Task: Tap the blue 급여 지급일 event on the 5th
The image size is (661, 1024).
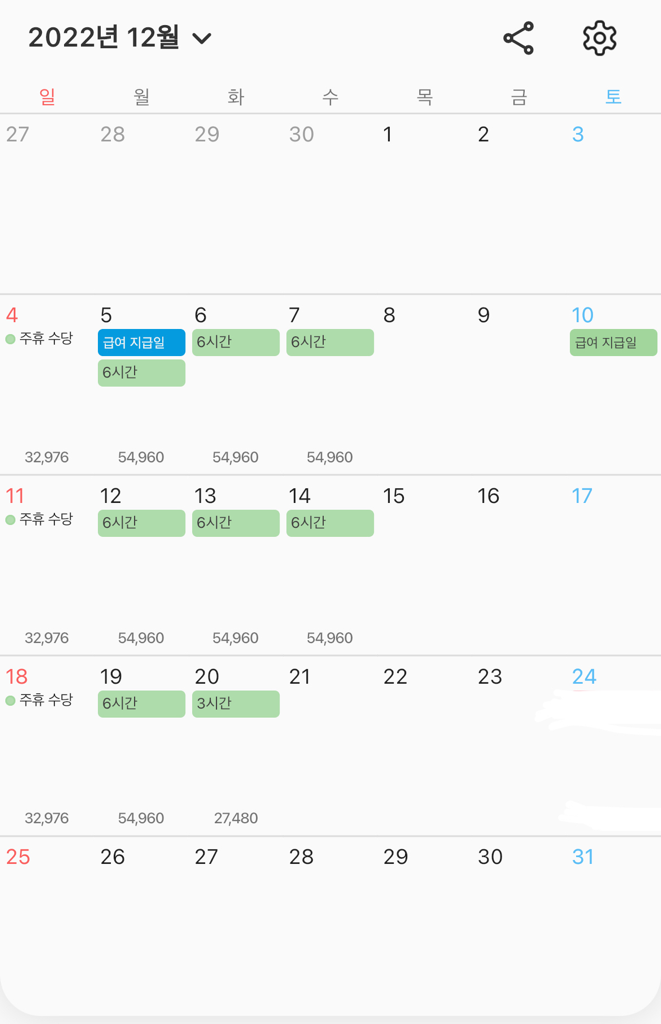Action: coord(141,343)
